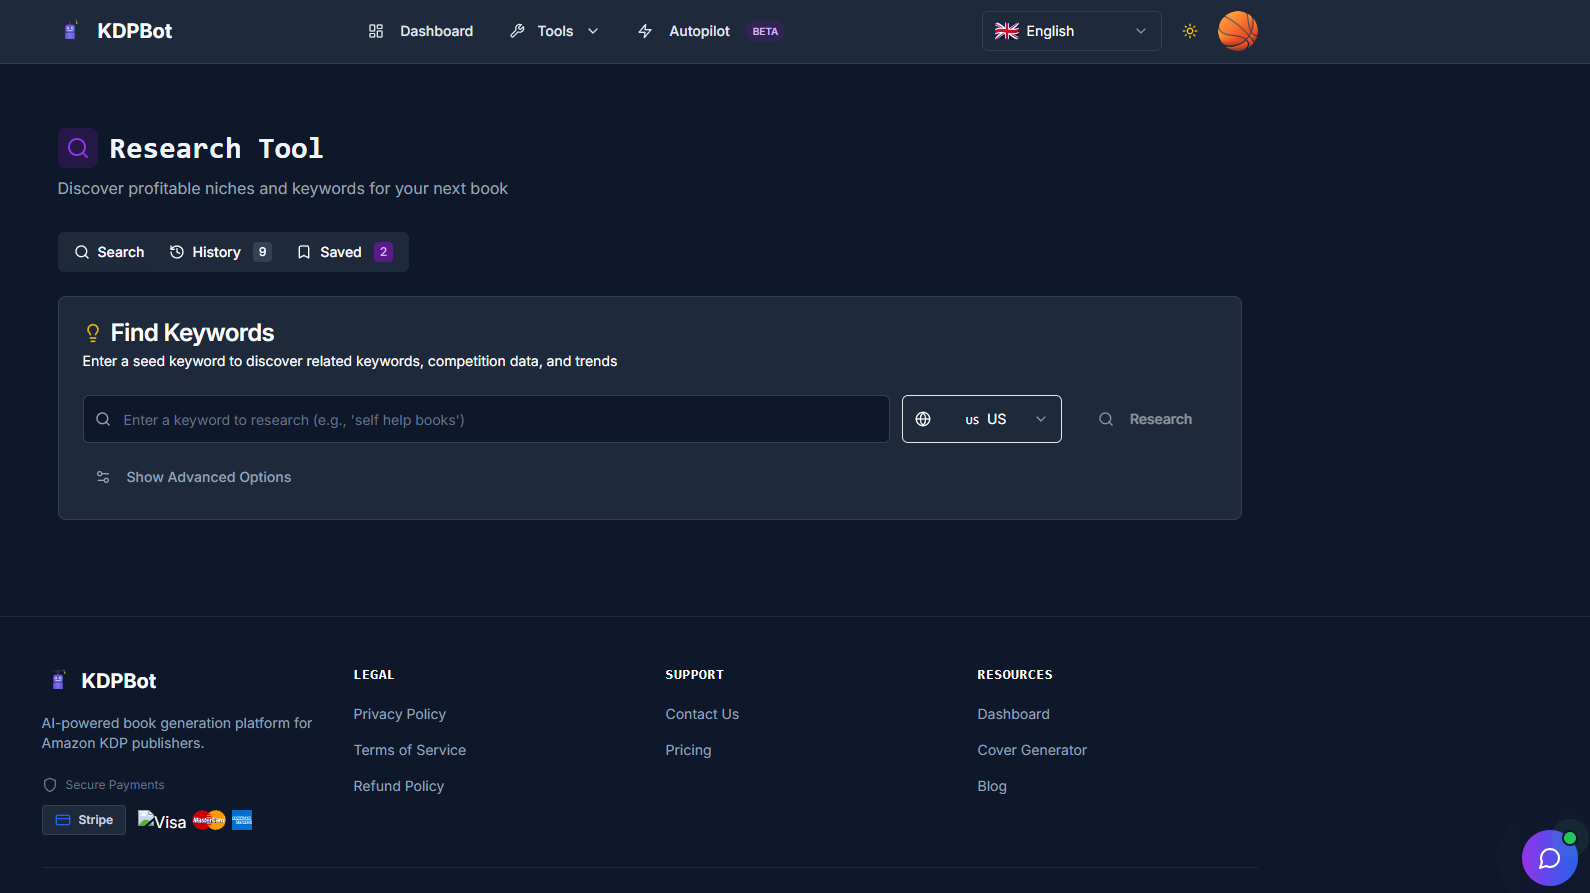The height and width of the screenshot is (893, 1590).
Task: Open the Terms of Service link
Action: (410, 750)
